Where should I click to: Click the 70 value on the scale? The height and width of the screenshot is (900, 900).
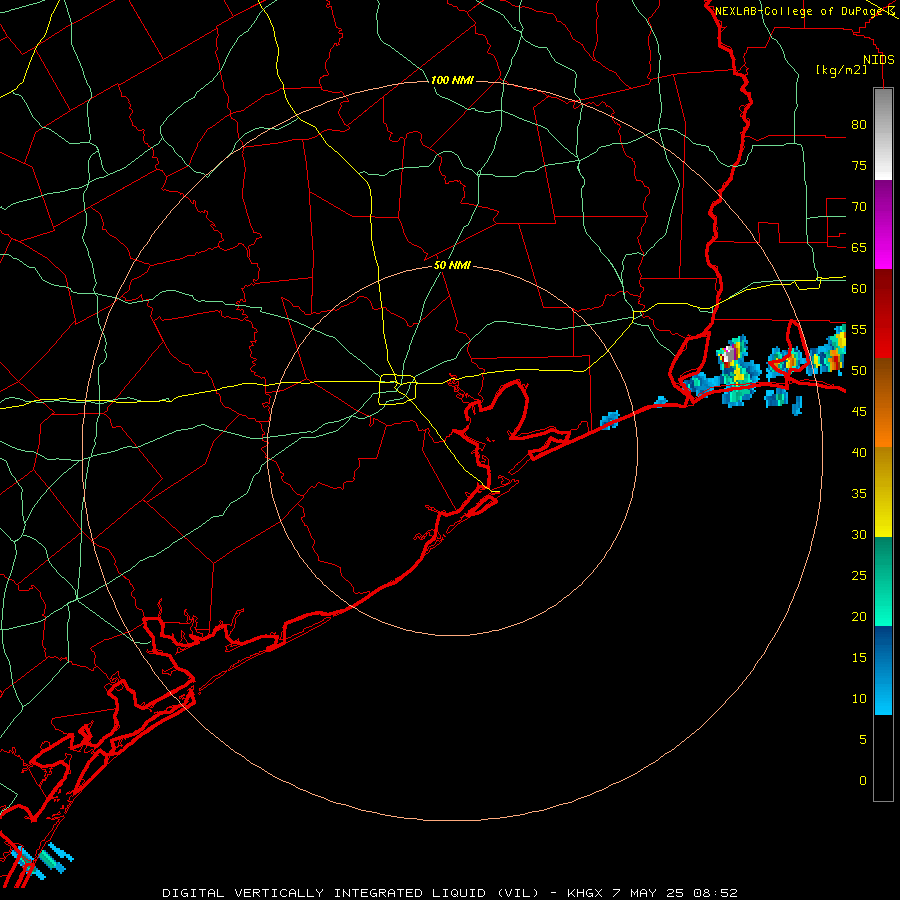pyautogui.click(x=859, y=207)
